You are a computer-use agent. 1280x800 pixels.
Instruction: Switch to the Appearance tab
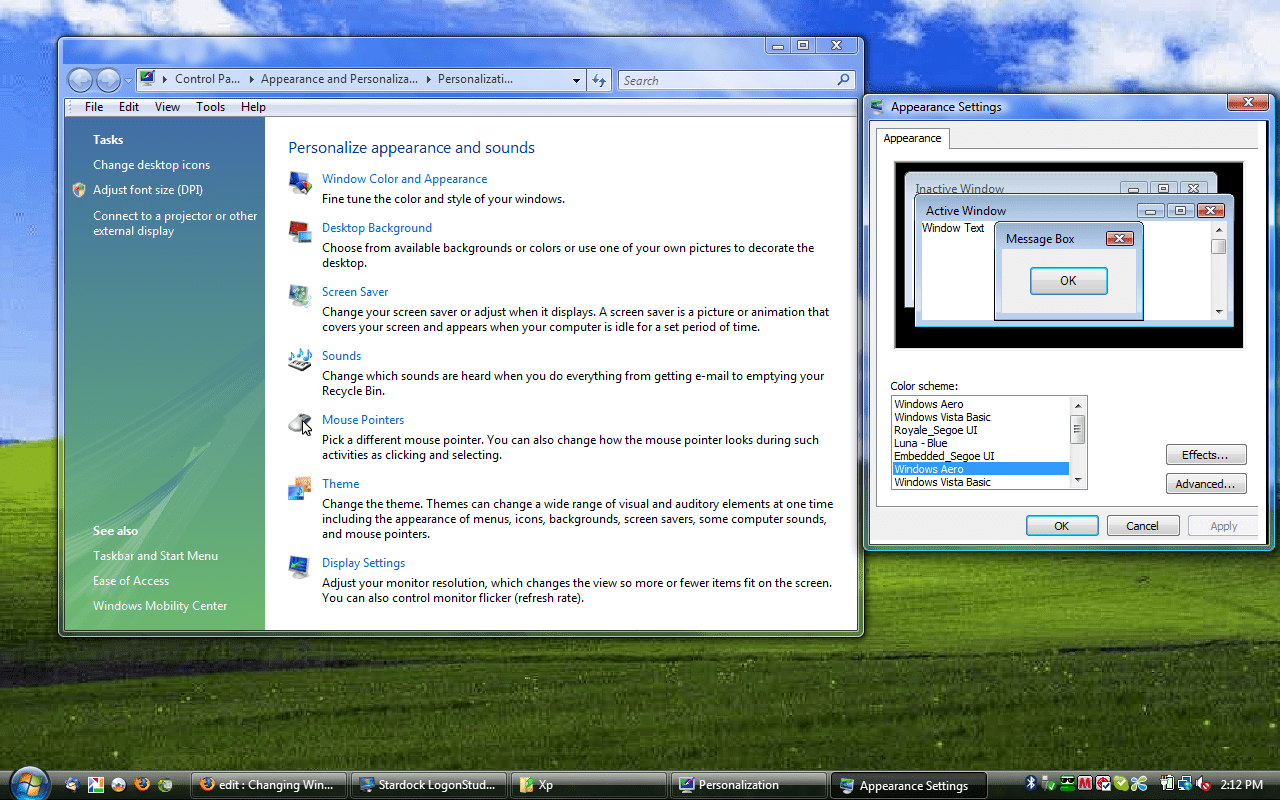pos(911,138)
